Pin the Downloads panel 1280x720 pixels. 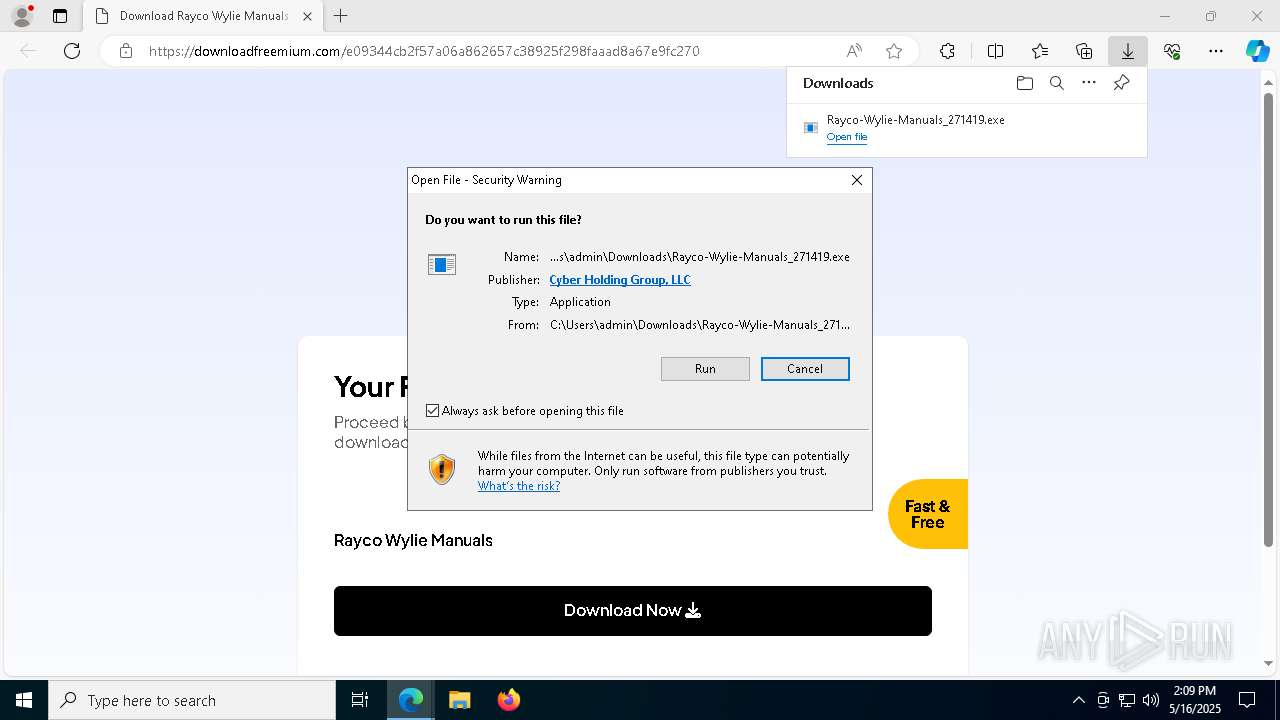coord(1121,83)
